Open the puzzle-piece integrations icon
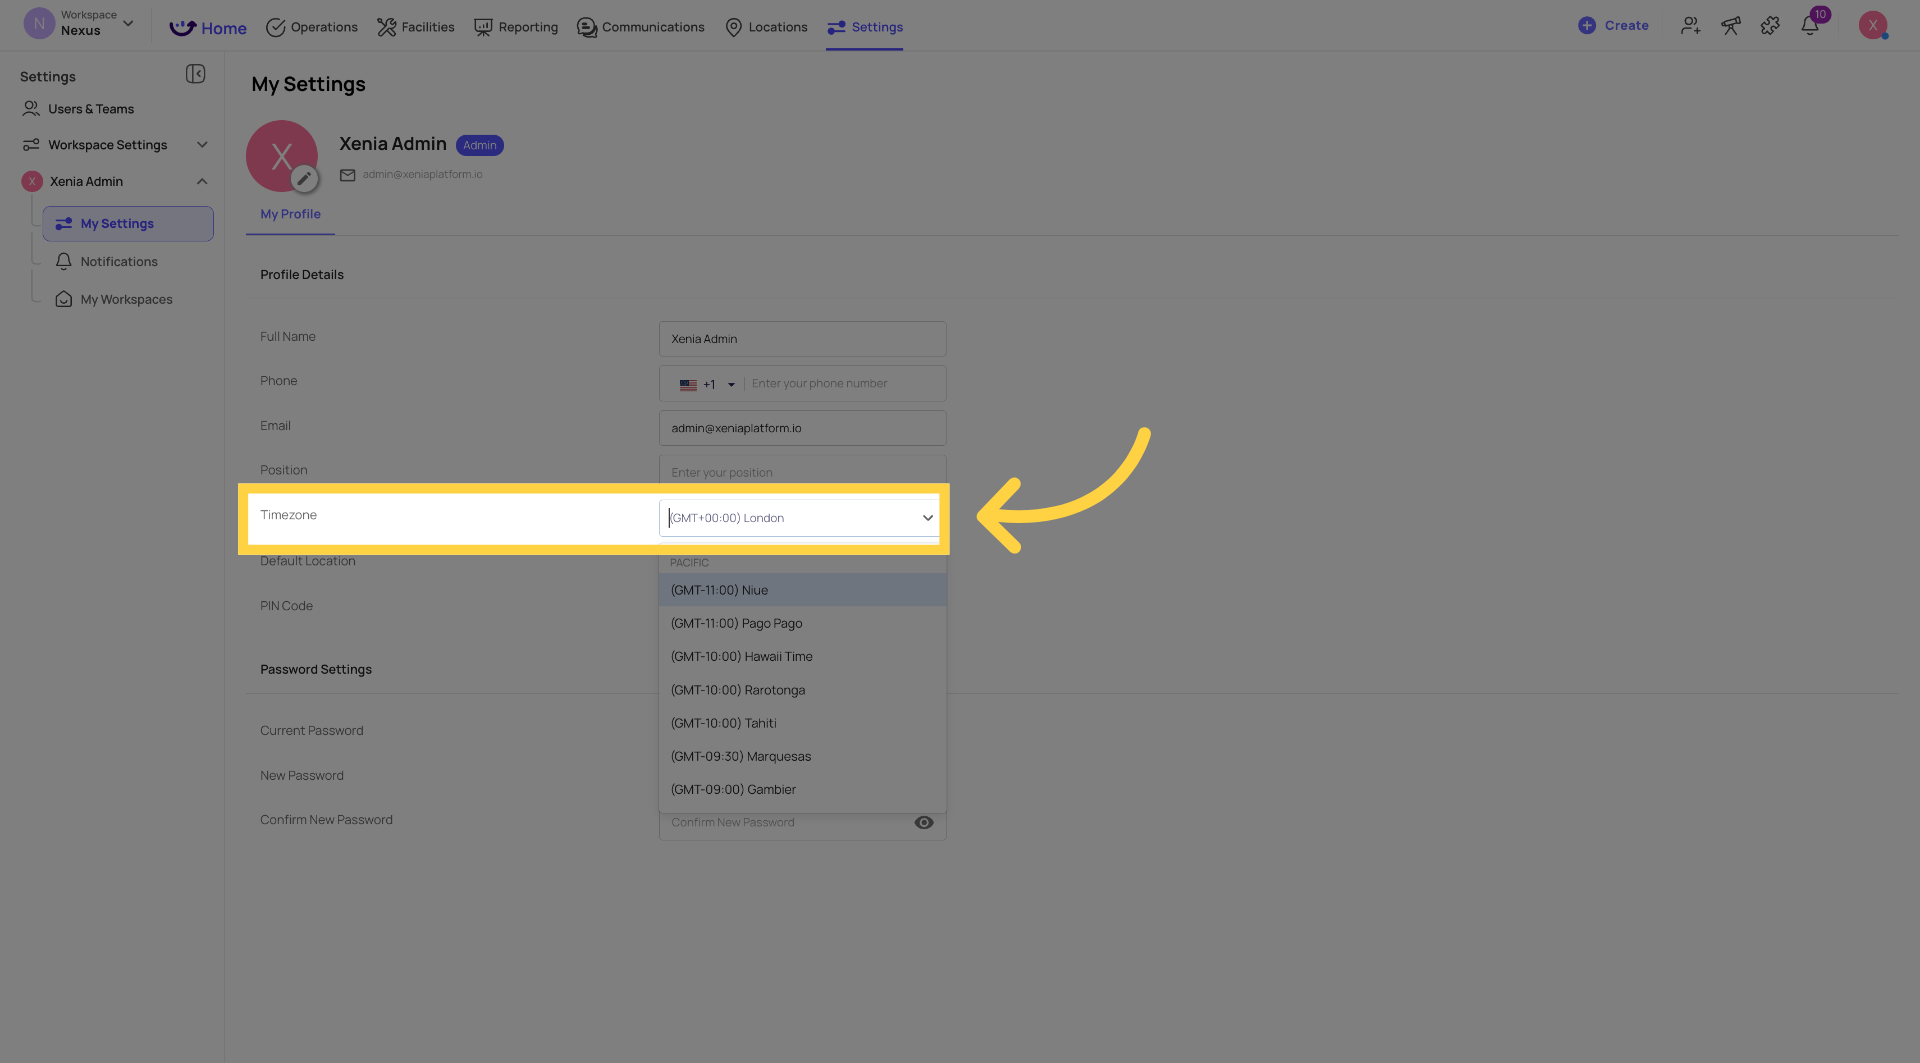This screenshot has width=1920, height=1063. tap(1770, 26)
